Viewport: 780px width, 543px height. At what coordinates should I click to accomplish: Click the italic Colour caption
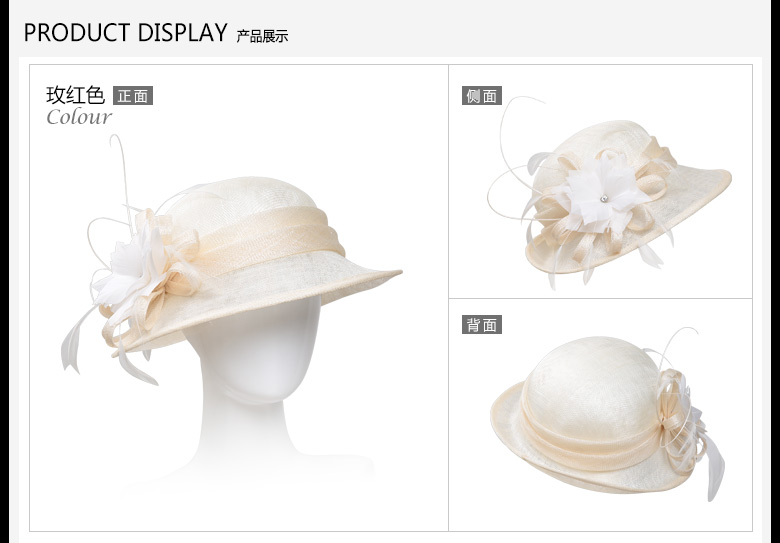tap(79, 118)
